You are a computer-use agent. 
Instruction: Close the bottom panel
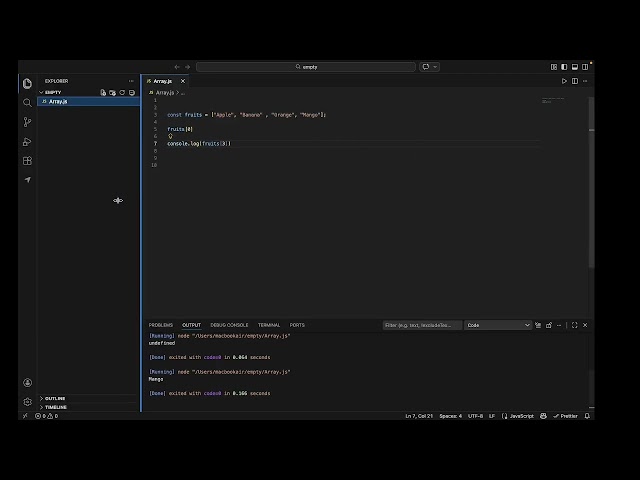pyautogui.click(x=585, y=325)
